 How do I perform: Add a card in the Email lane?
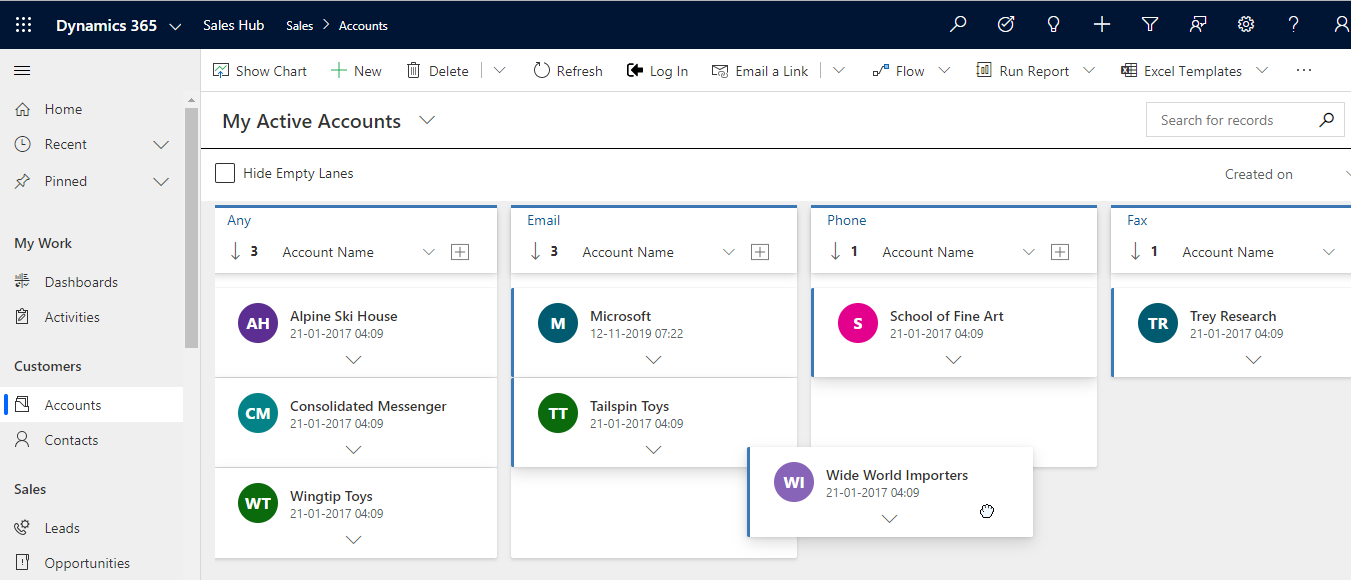point(760,252)
